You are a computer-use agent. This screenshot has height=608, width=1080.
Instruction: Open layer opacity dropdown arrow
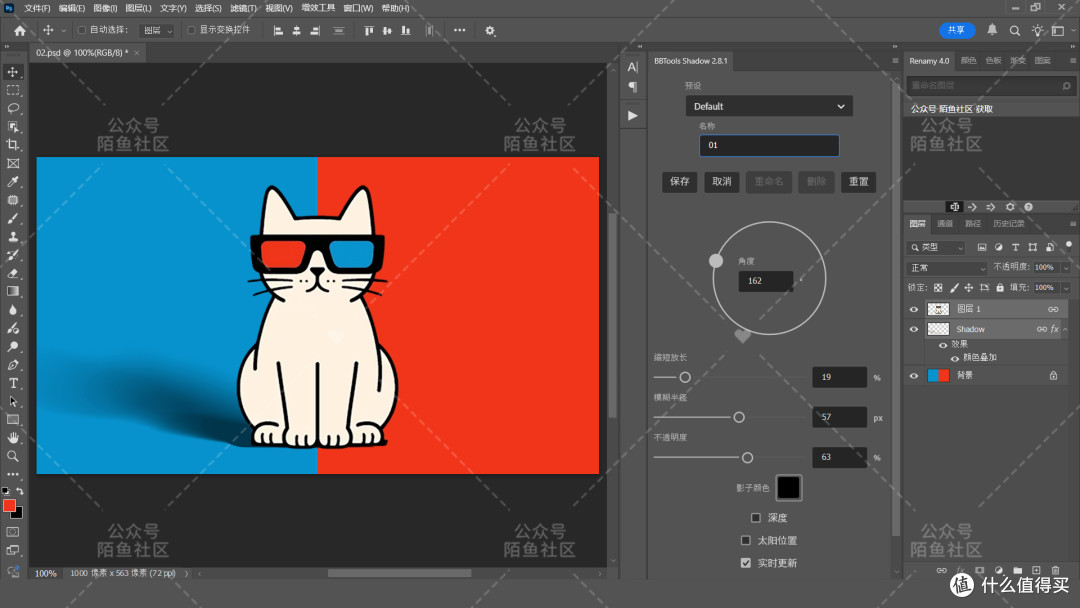[x=1066, y=267]
